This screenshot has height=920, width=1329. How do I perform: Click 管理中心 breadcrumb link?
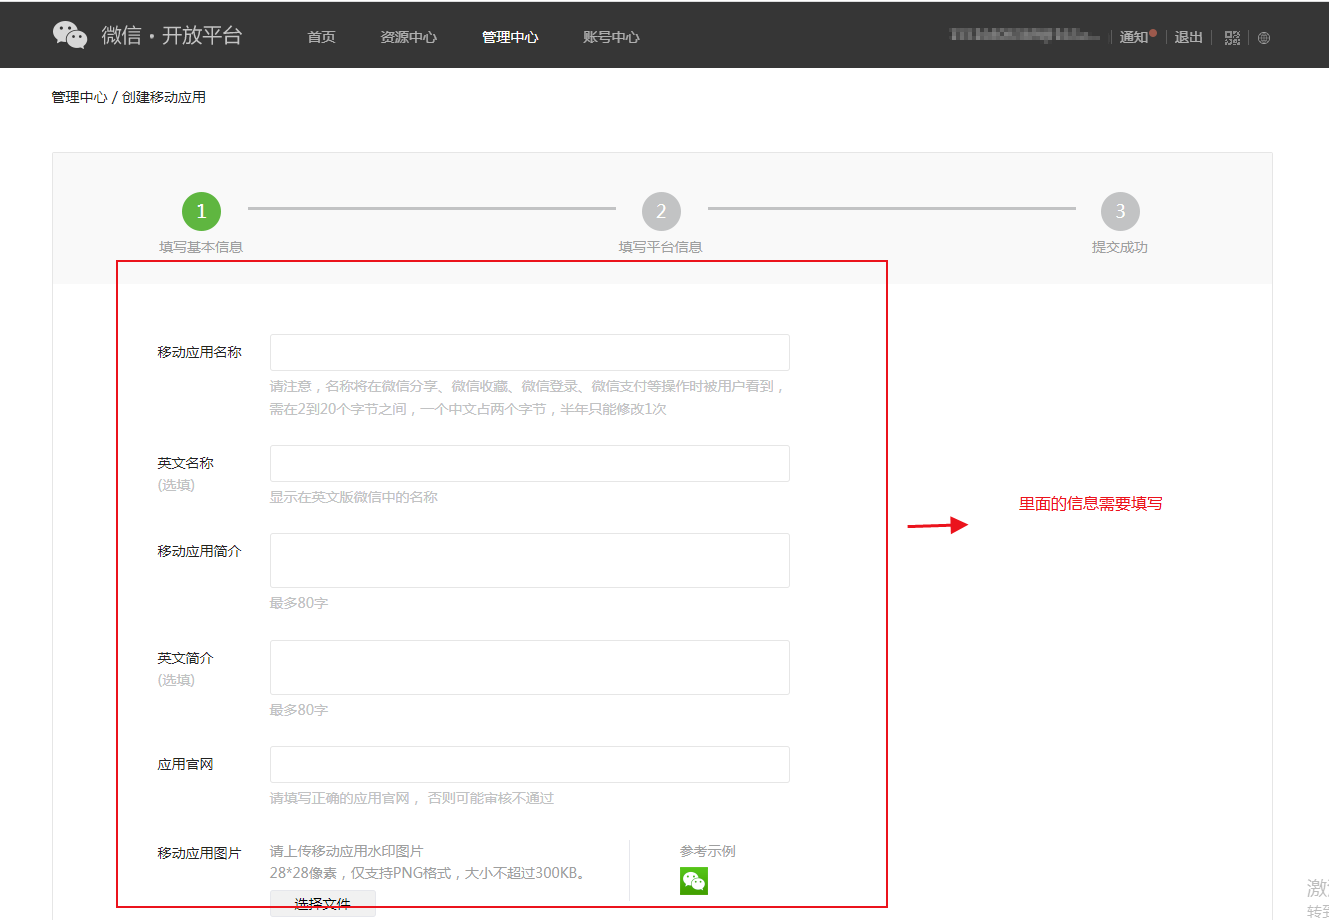79,97
